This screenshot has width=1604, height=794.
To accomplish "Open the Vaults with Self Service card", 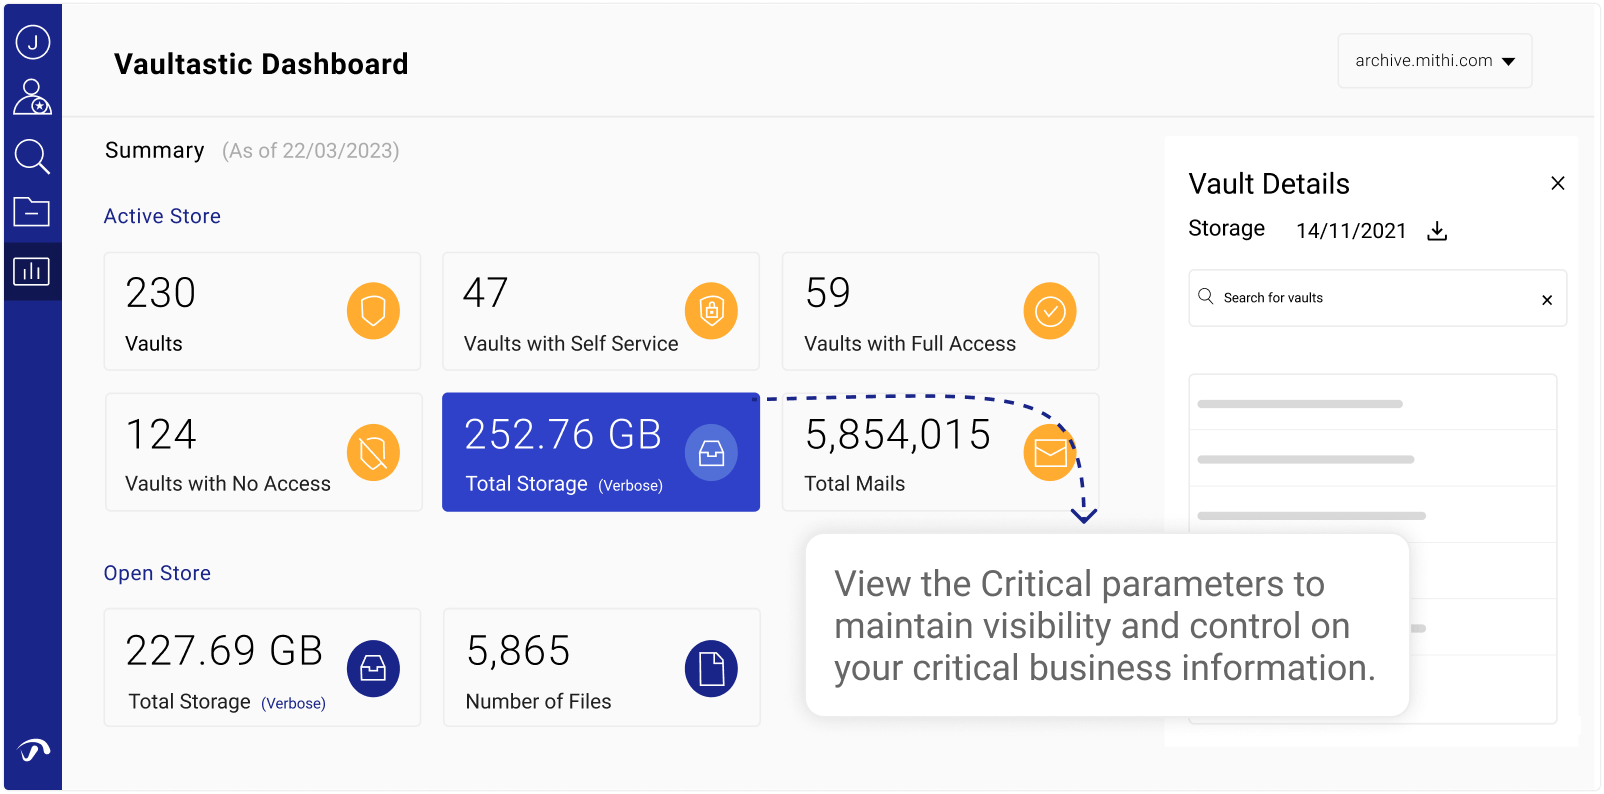I will click(x=600, y=311).
